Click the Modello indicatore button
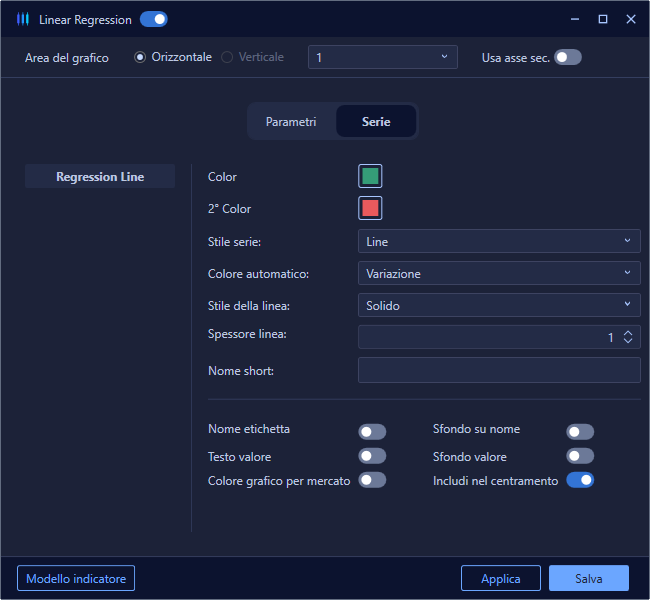 (x=76, y=578)
